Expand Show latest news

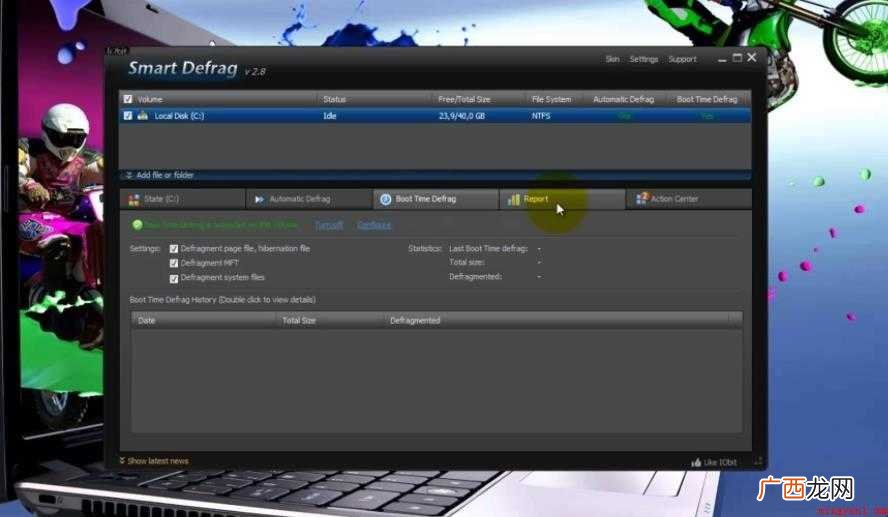point(158,461)
